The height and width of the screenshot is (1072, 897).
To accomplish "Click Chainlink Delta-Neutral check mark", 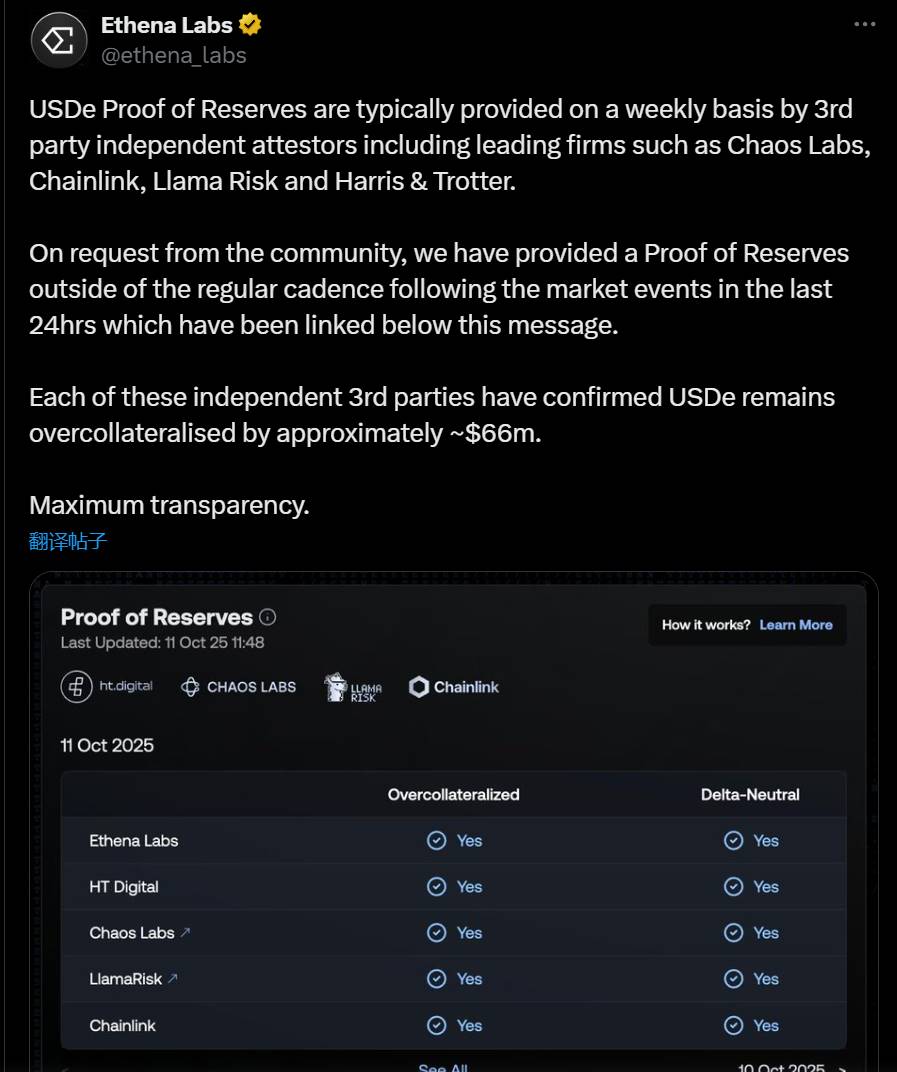I will [734, 1025].
